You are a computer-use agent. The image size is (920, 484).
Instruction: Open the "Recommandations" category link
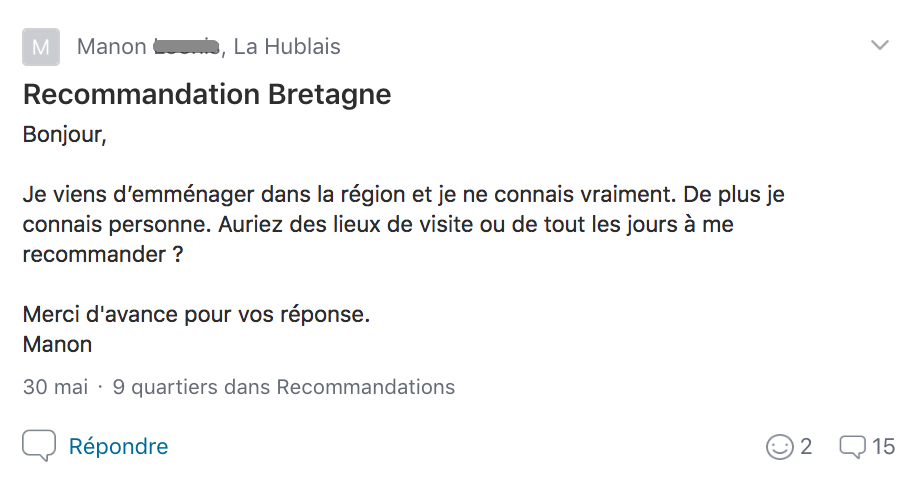click(366, 387)
